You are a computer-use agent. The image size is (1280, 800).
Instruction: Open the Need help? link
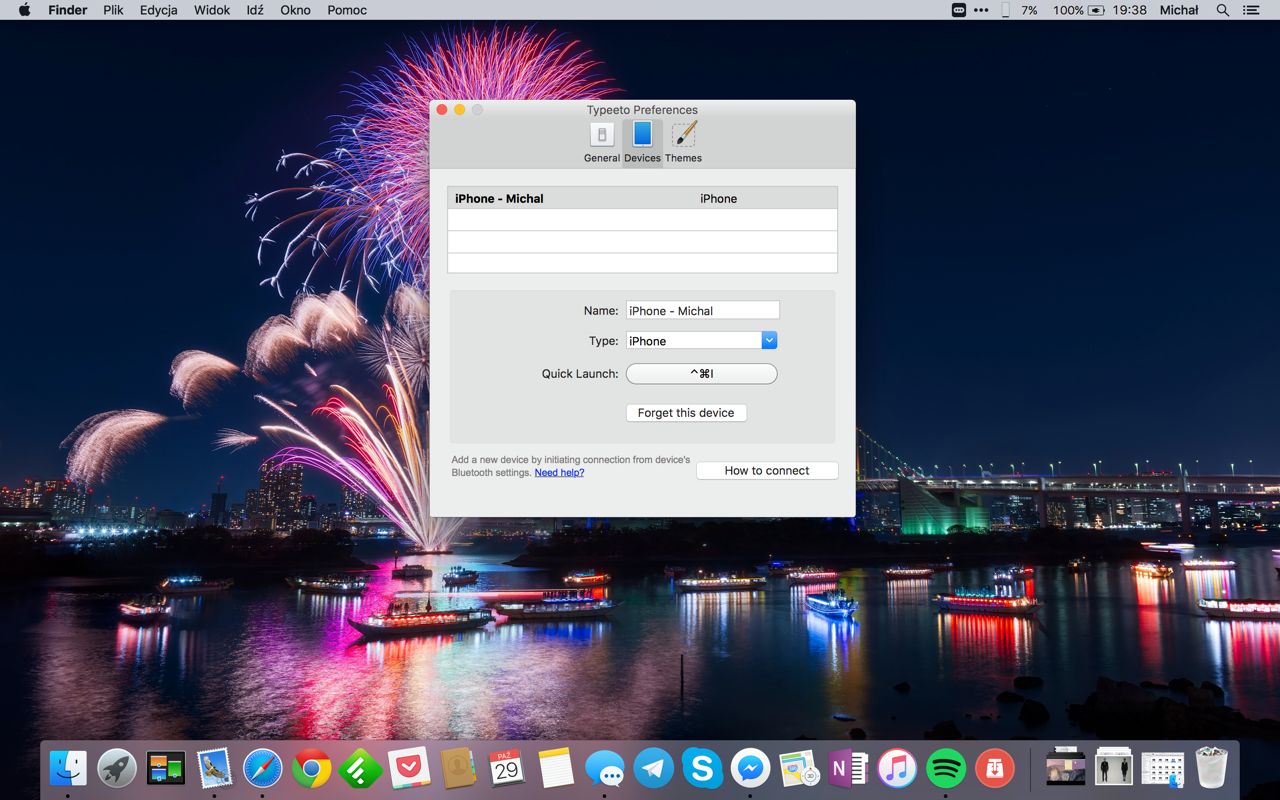pyautogui.click(x=559, y=473)
